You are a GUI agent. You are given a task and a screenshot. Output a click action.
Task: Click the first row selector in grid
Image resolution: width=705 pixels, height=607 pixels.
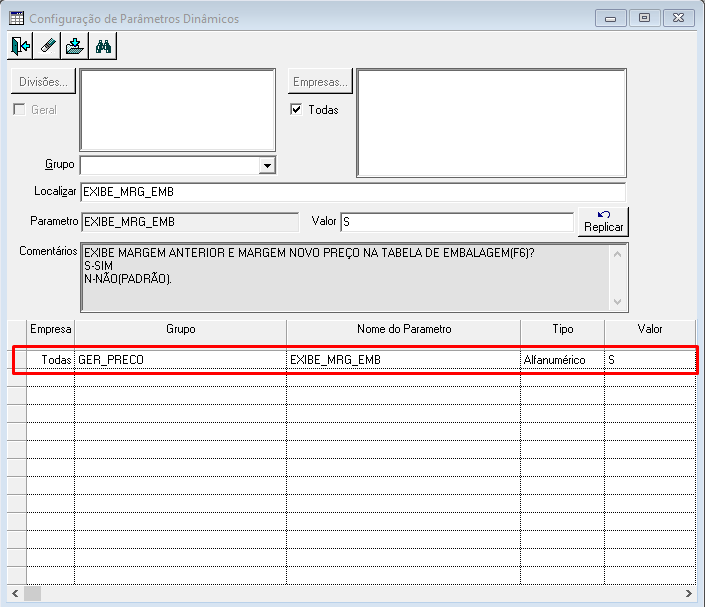pos(17,360)
